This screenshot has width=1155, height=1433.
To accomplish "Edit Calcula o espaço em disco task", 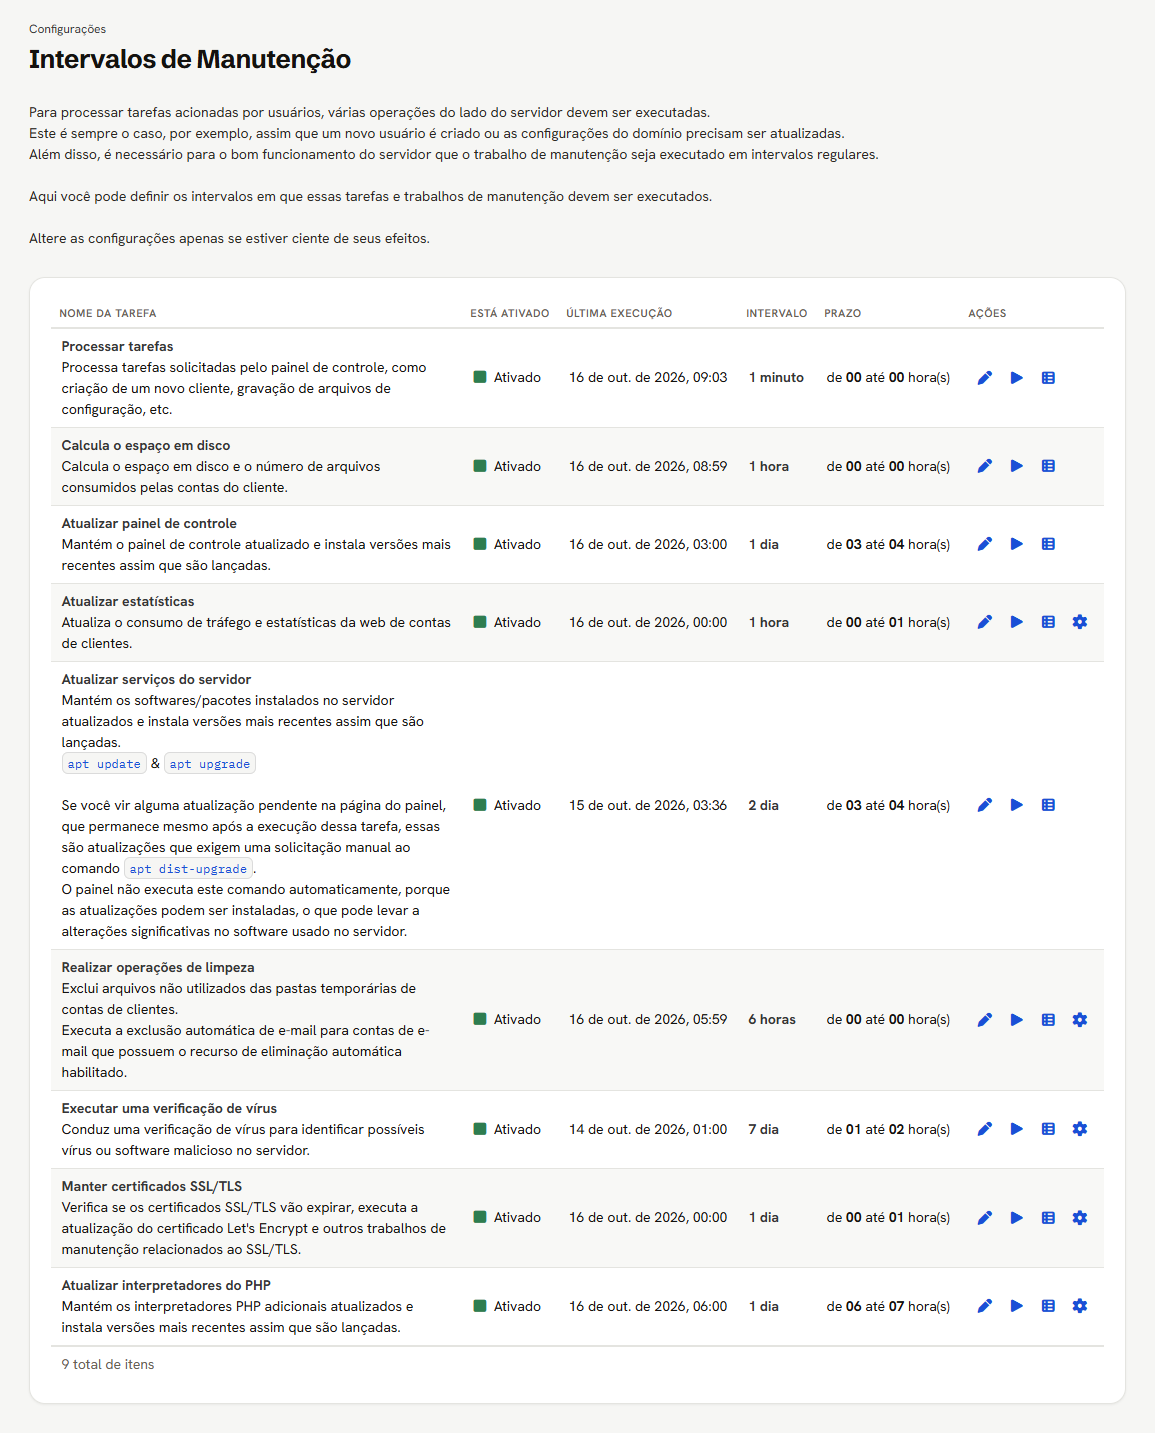I will click(x=985, y=466).
